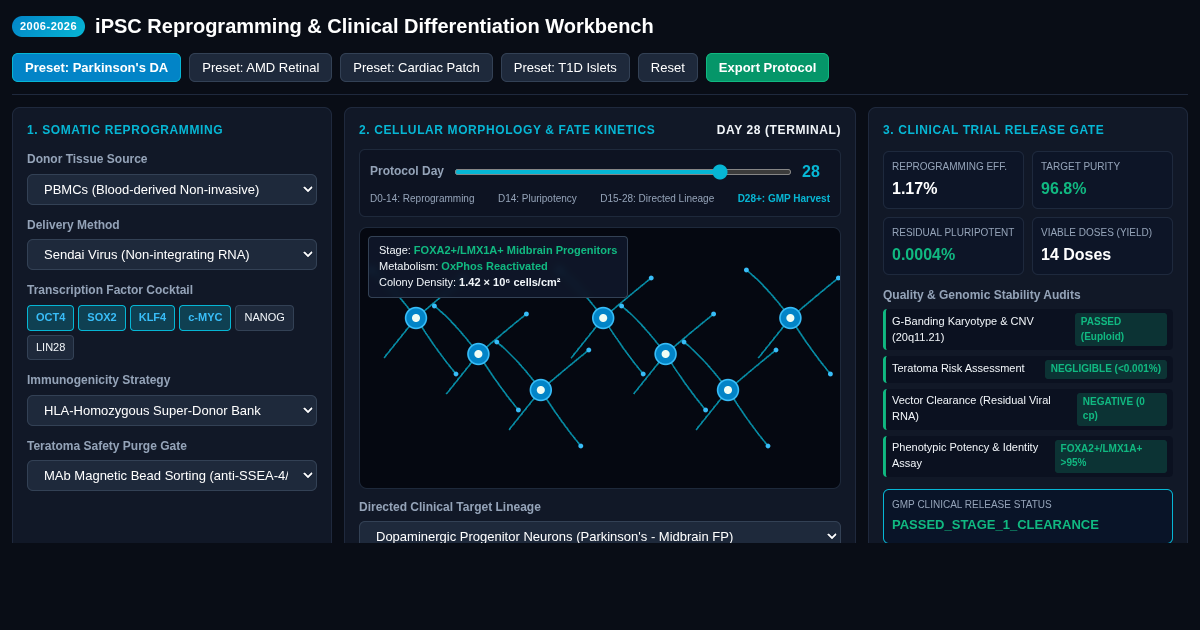Apply the AMD Retinal preset
This screenshot has height=630, width=1200.
[260, 68]
